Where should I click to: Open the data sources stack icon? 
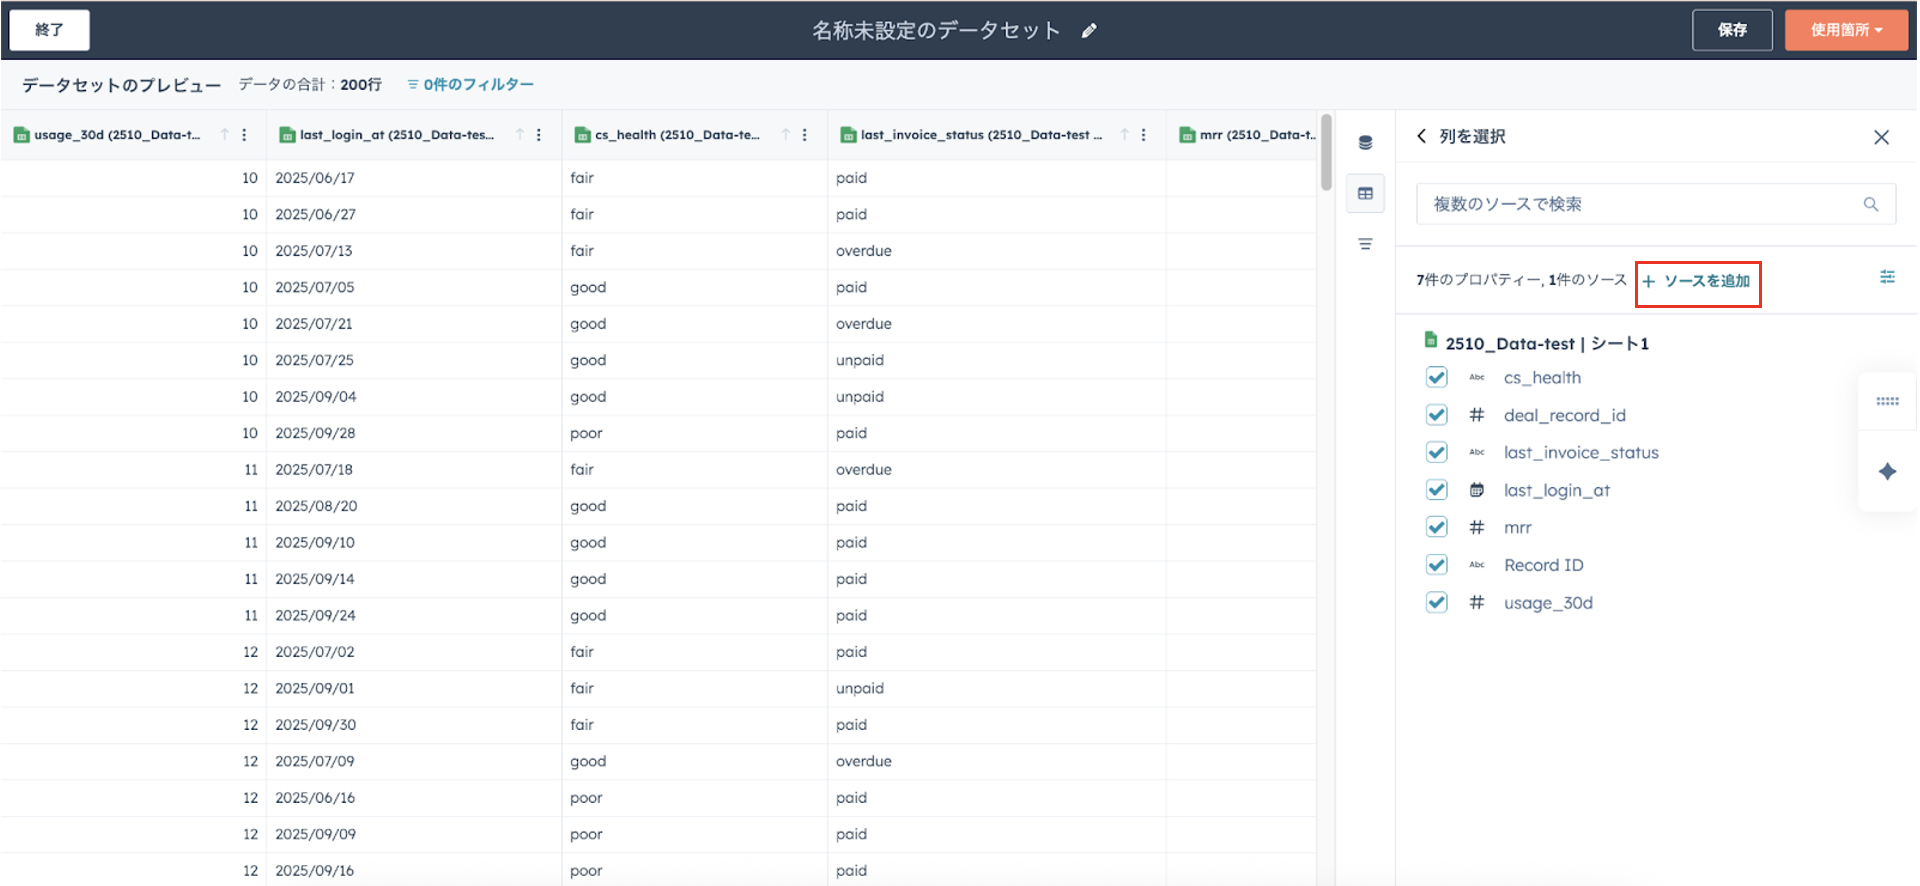pyautogui.click(x=1365, y=143)
